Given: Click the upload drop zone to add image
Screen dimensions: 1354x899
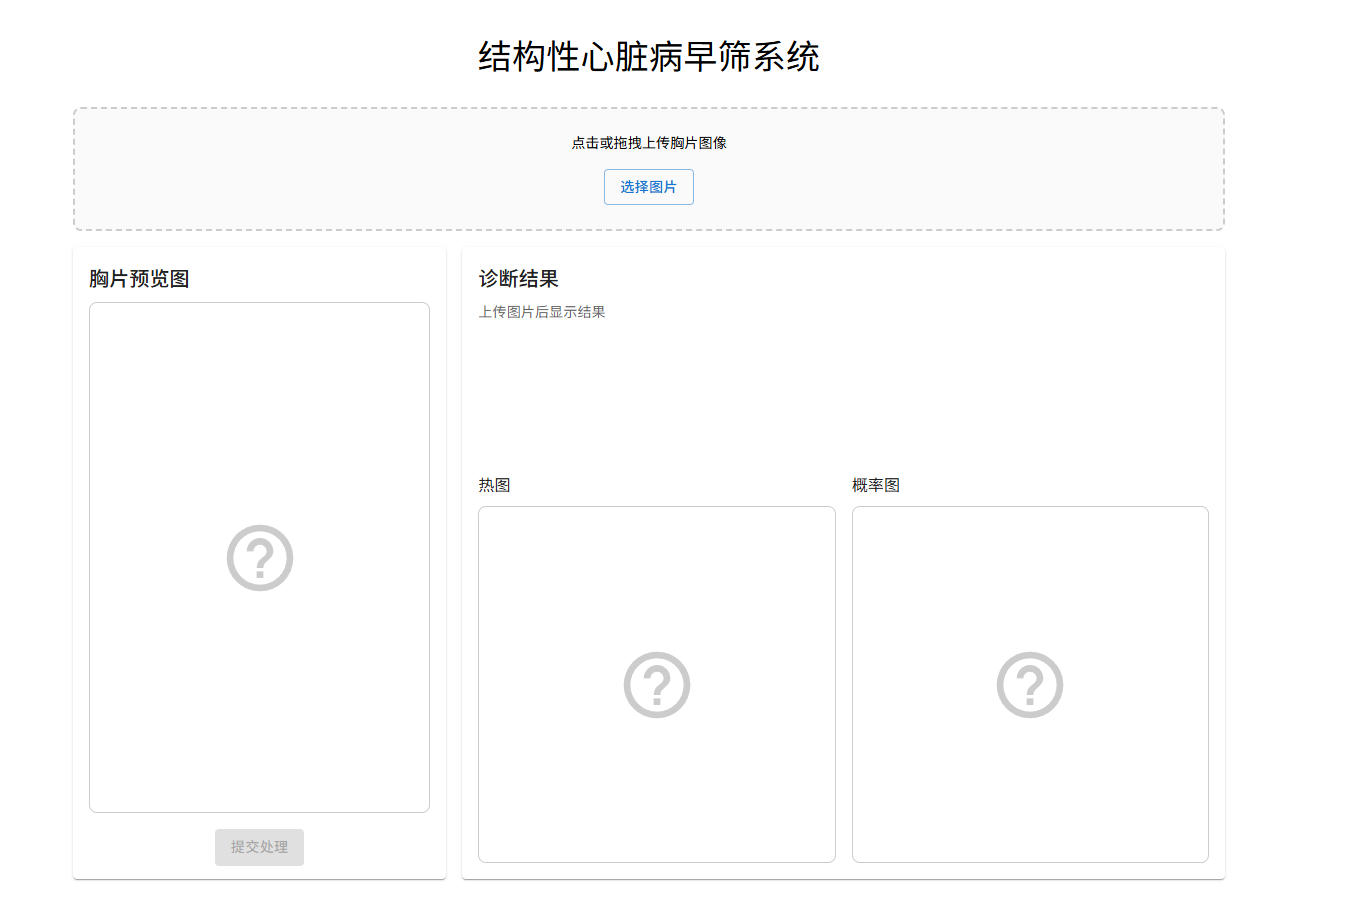Looking at the screenshot, I should [648, 168].
